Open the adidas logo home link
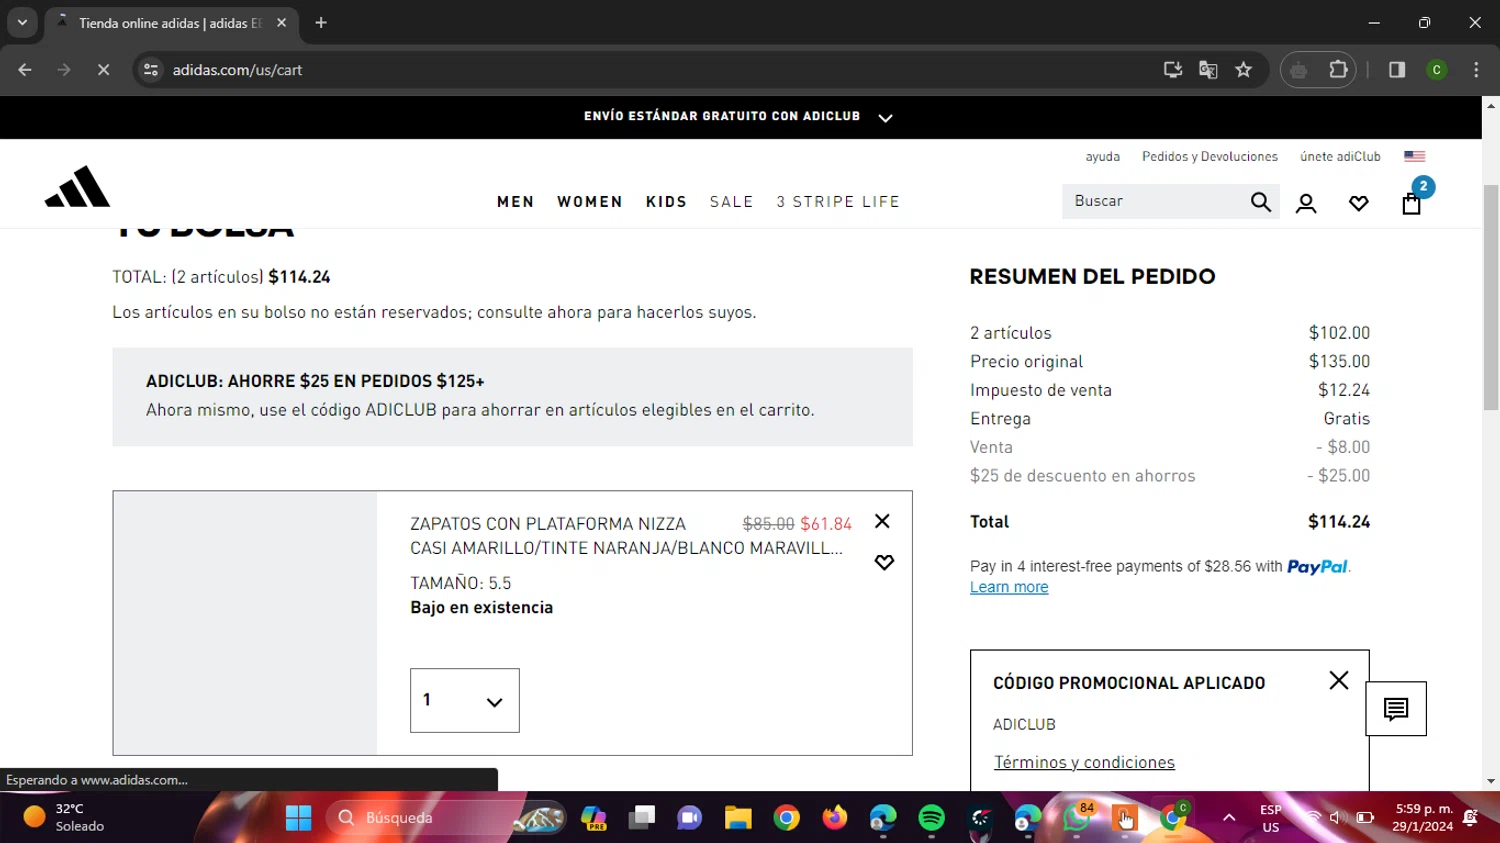 (x=77, y=187)
